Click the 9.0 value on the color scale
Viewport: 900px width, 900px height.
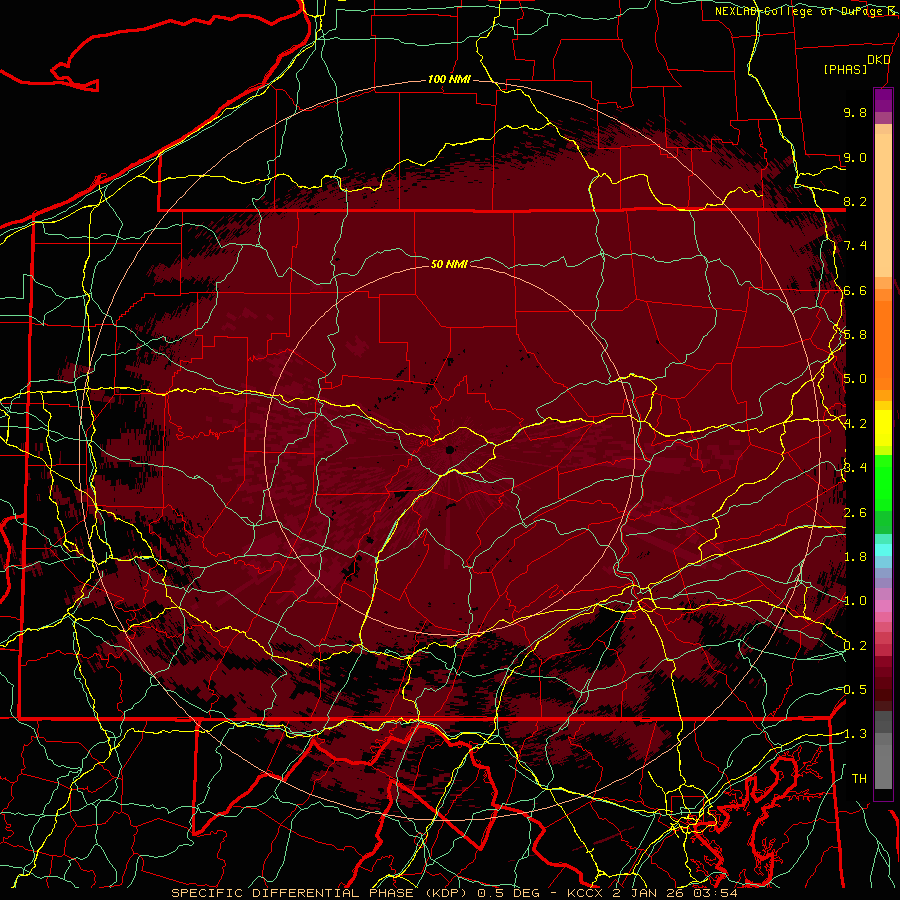855,157
